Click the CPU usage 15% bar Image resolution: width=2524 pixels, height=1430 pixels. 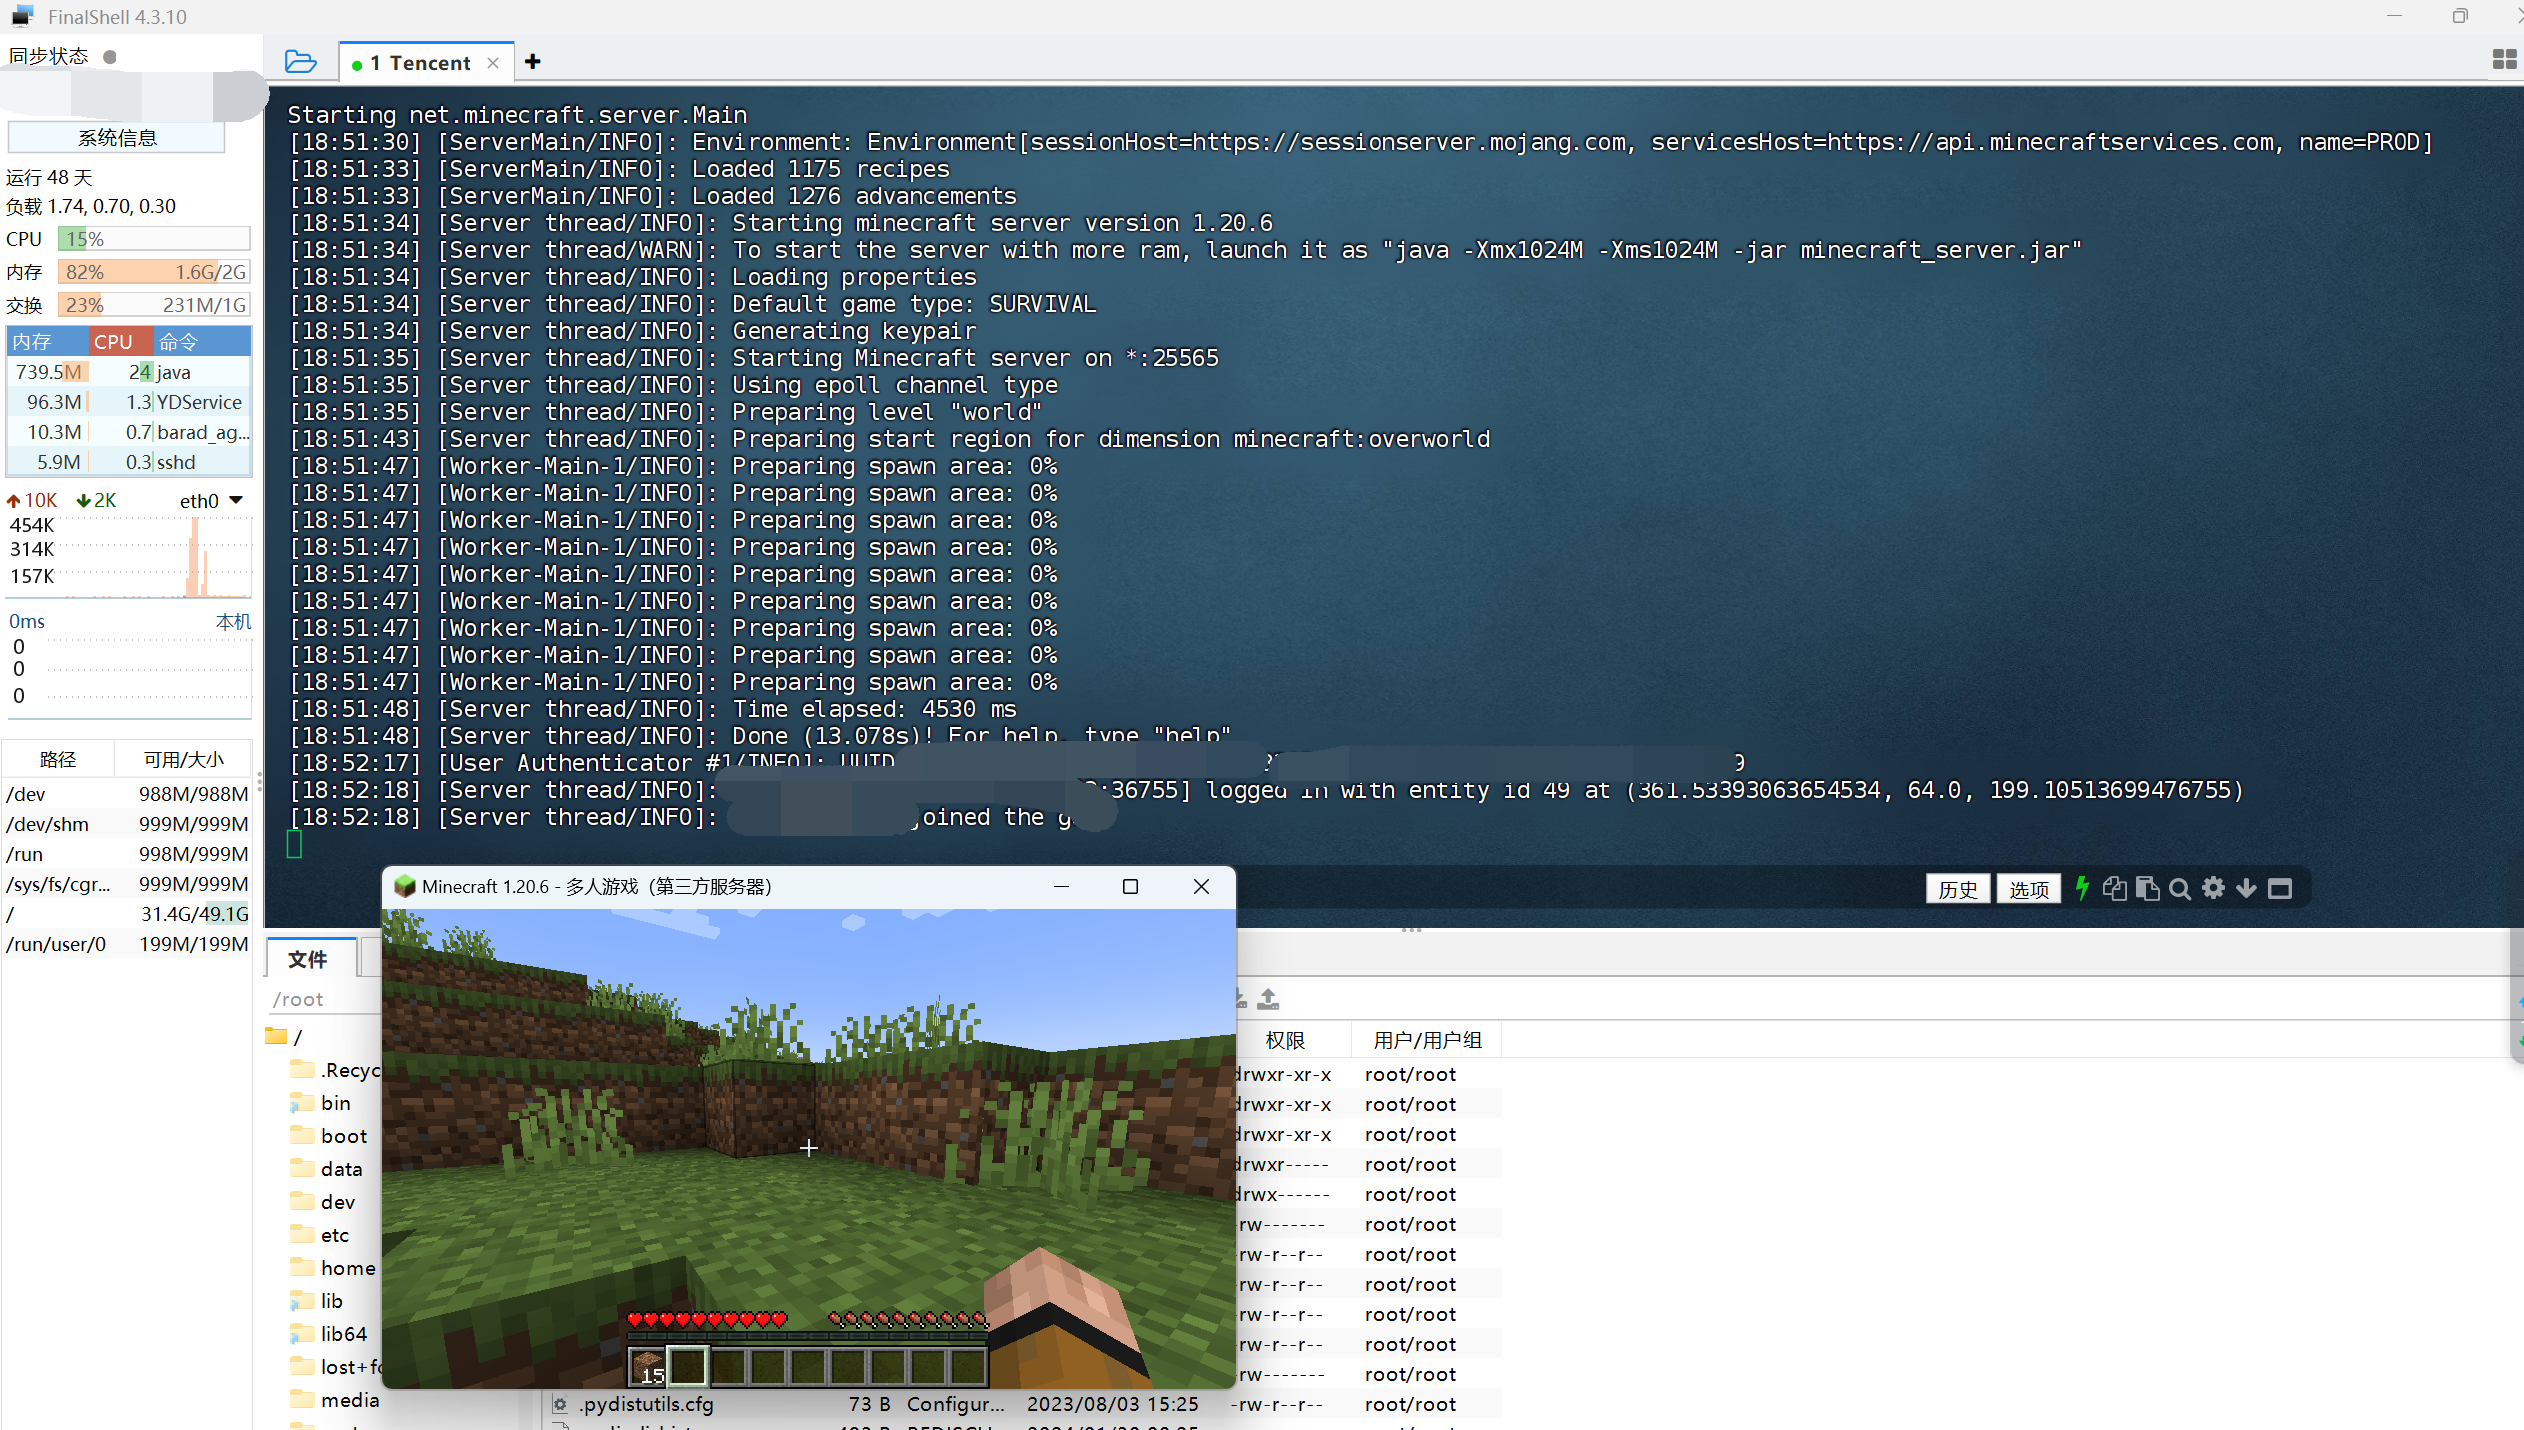coord(154,239)
